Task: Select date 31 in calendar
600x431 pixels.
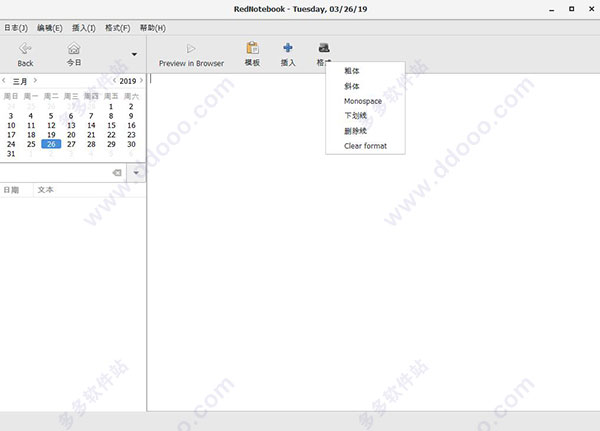Action: (11, 154)
